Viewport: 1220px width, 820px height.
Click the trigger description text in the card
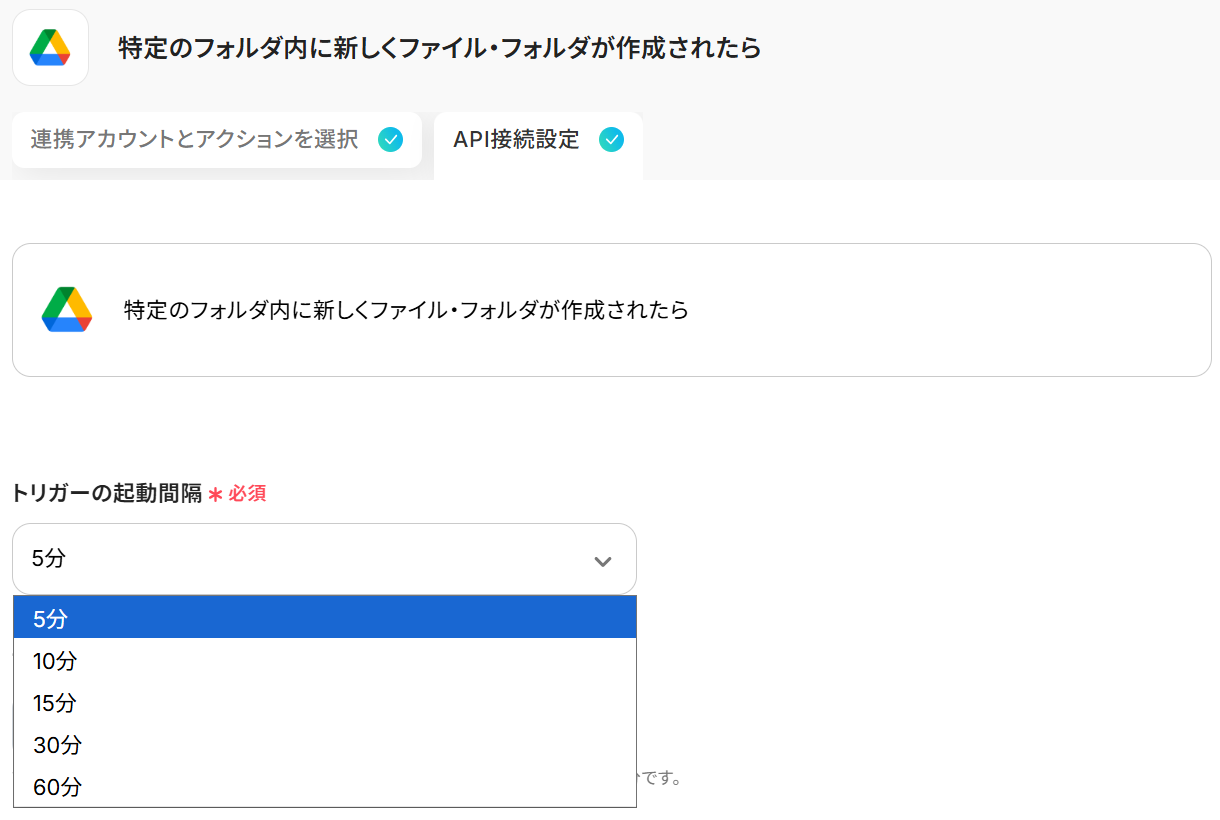(x=406, y=310)
